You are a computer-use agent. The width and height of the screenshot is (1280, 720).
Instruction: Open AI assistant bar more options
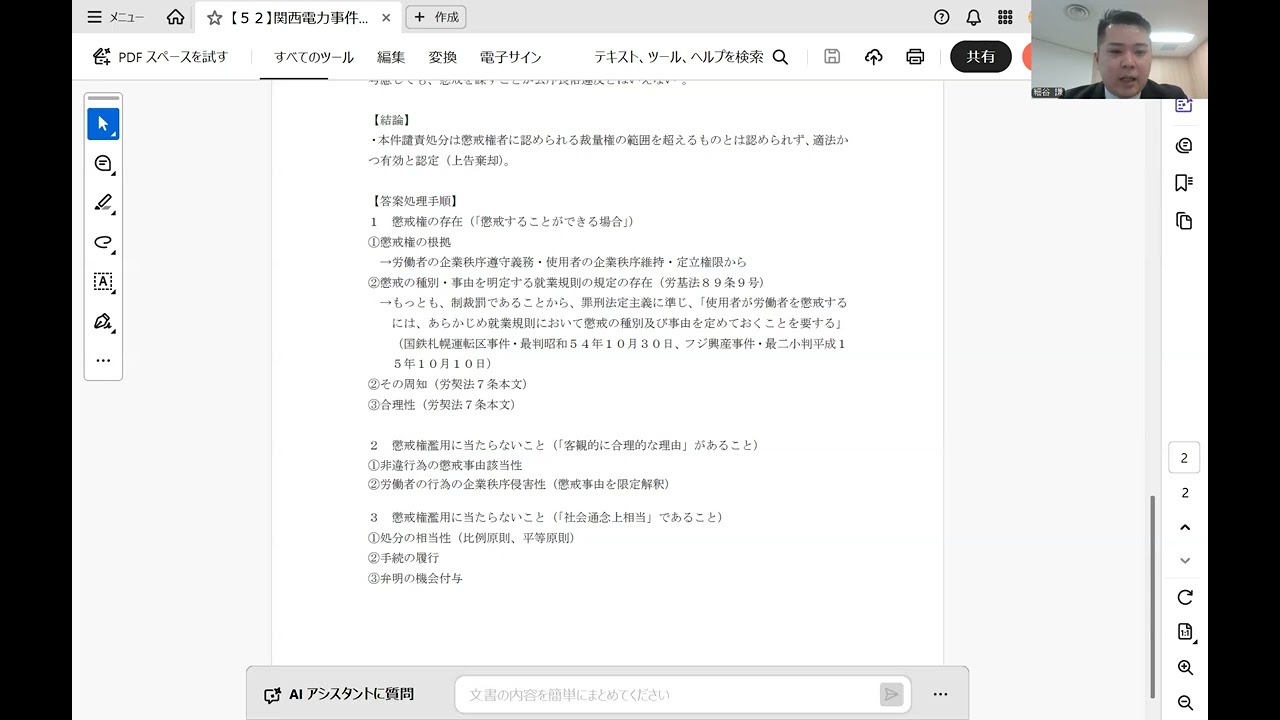[x=940, y=694]
